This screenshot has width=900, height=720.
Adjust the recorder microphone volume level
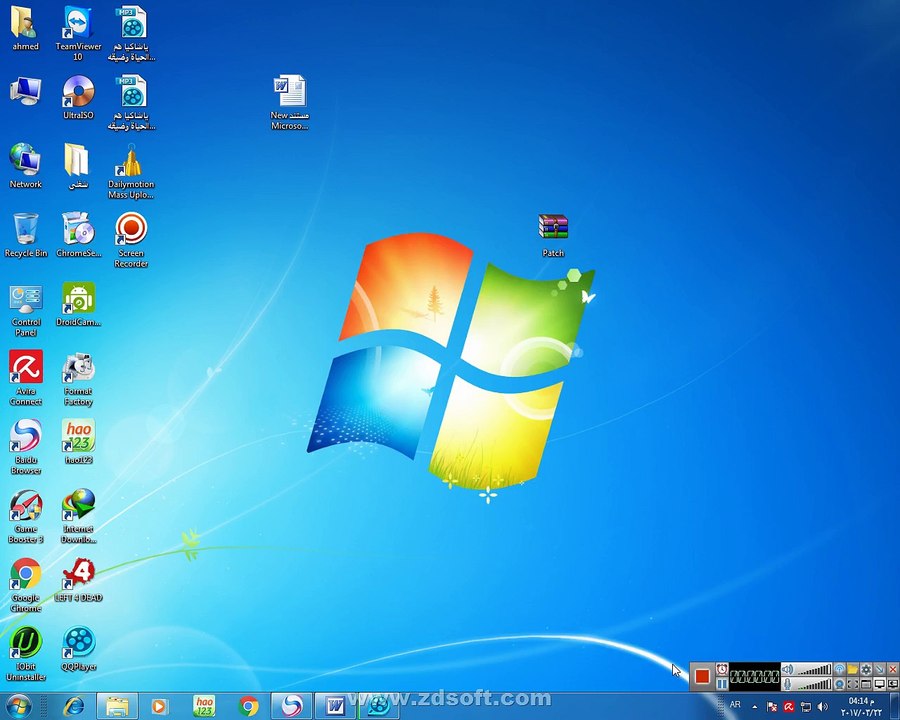click(x=813, y=684)
